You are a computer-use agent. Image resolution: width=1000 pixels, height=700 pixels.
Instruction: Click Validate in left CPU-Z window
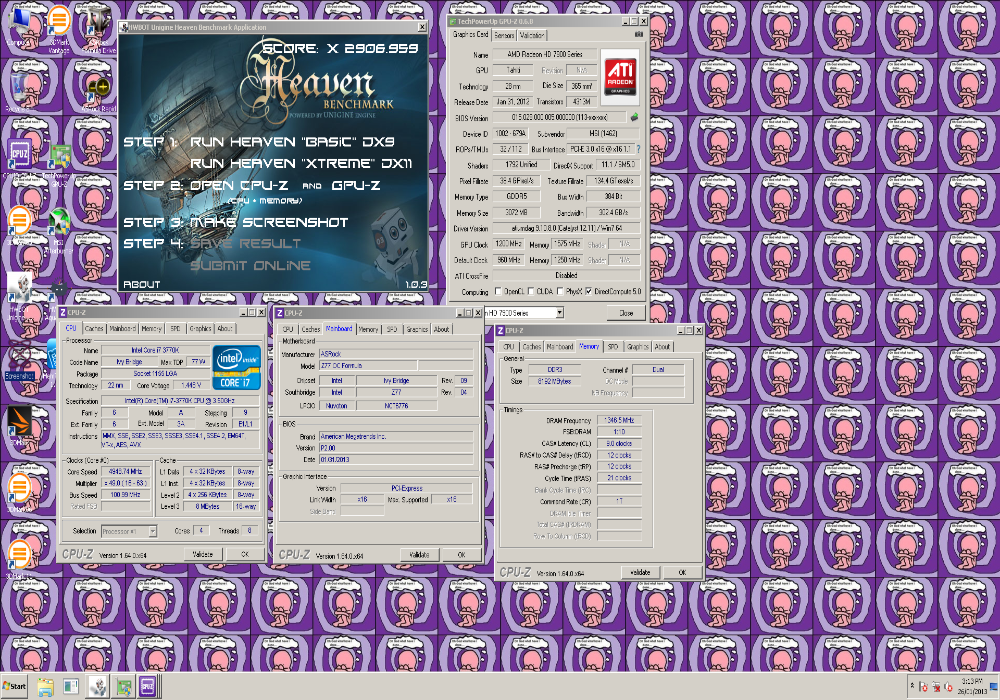pos(203,554)
